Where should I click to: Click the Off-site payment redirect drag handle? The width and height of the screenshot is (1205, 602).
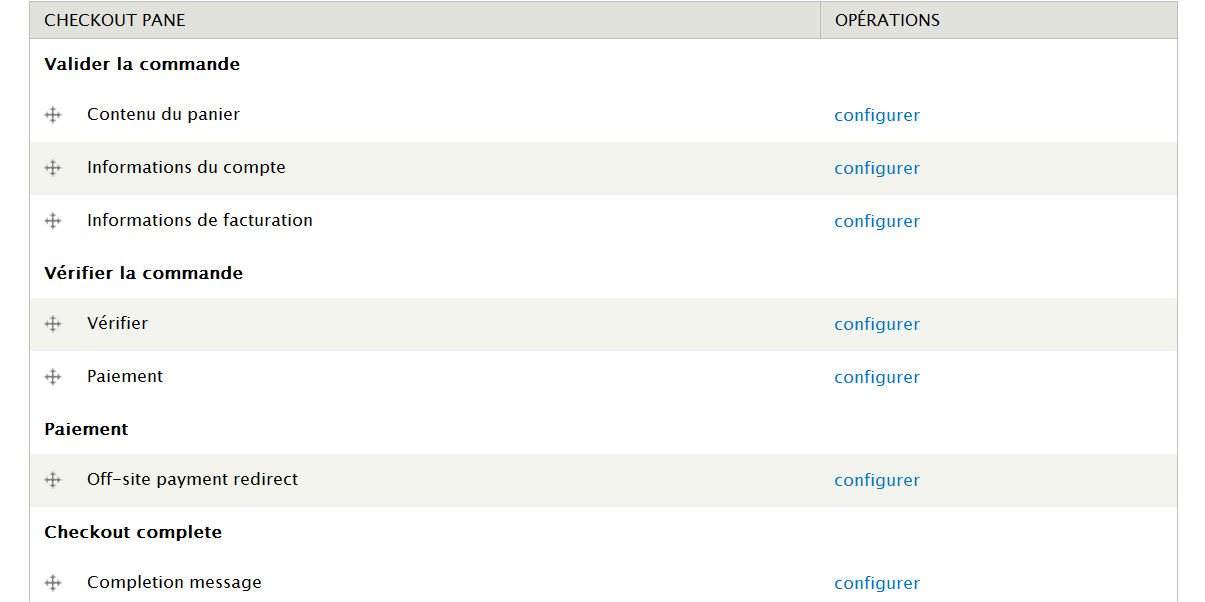(53, 480)
